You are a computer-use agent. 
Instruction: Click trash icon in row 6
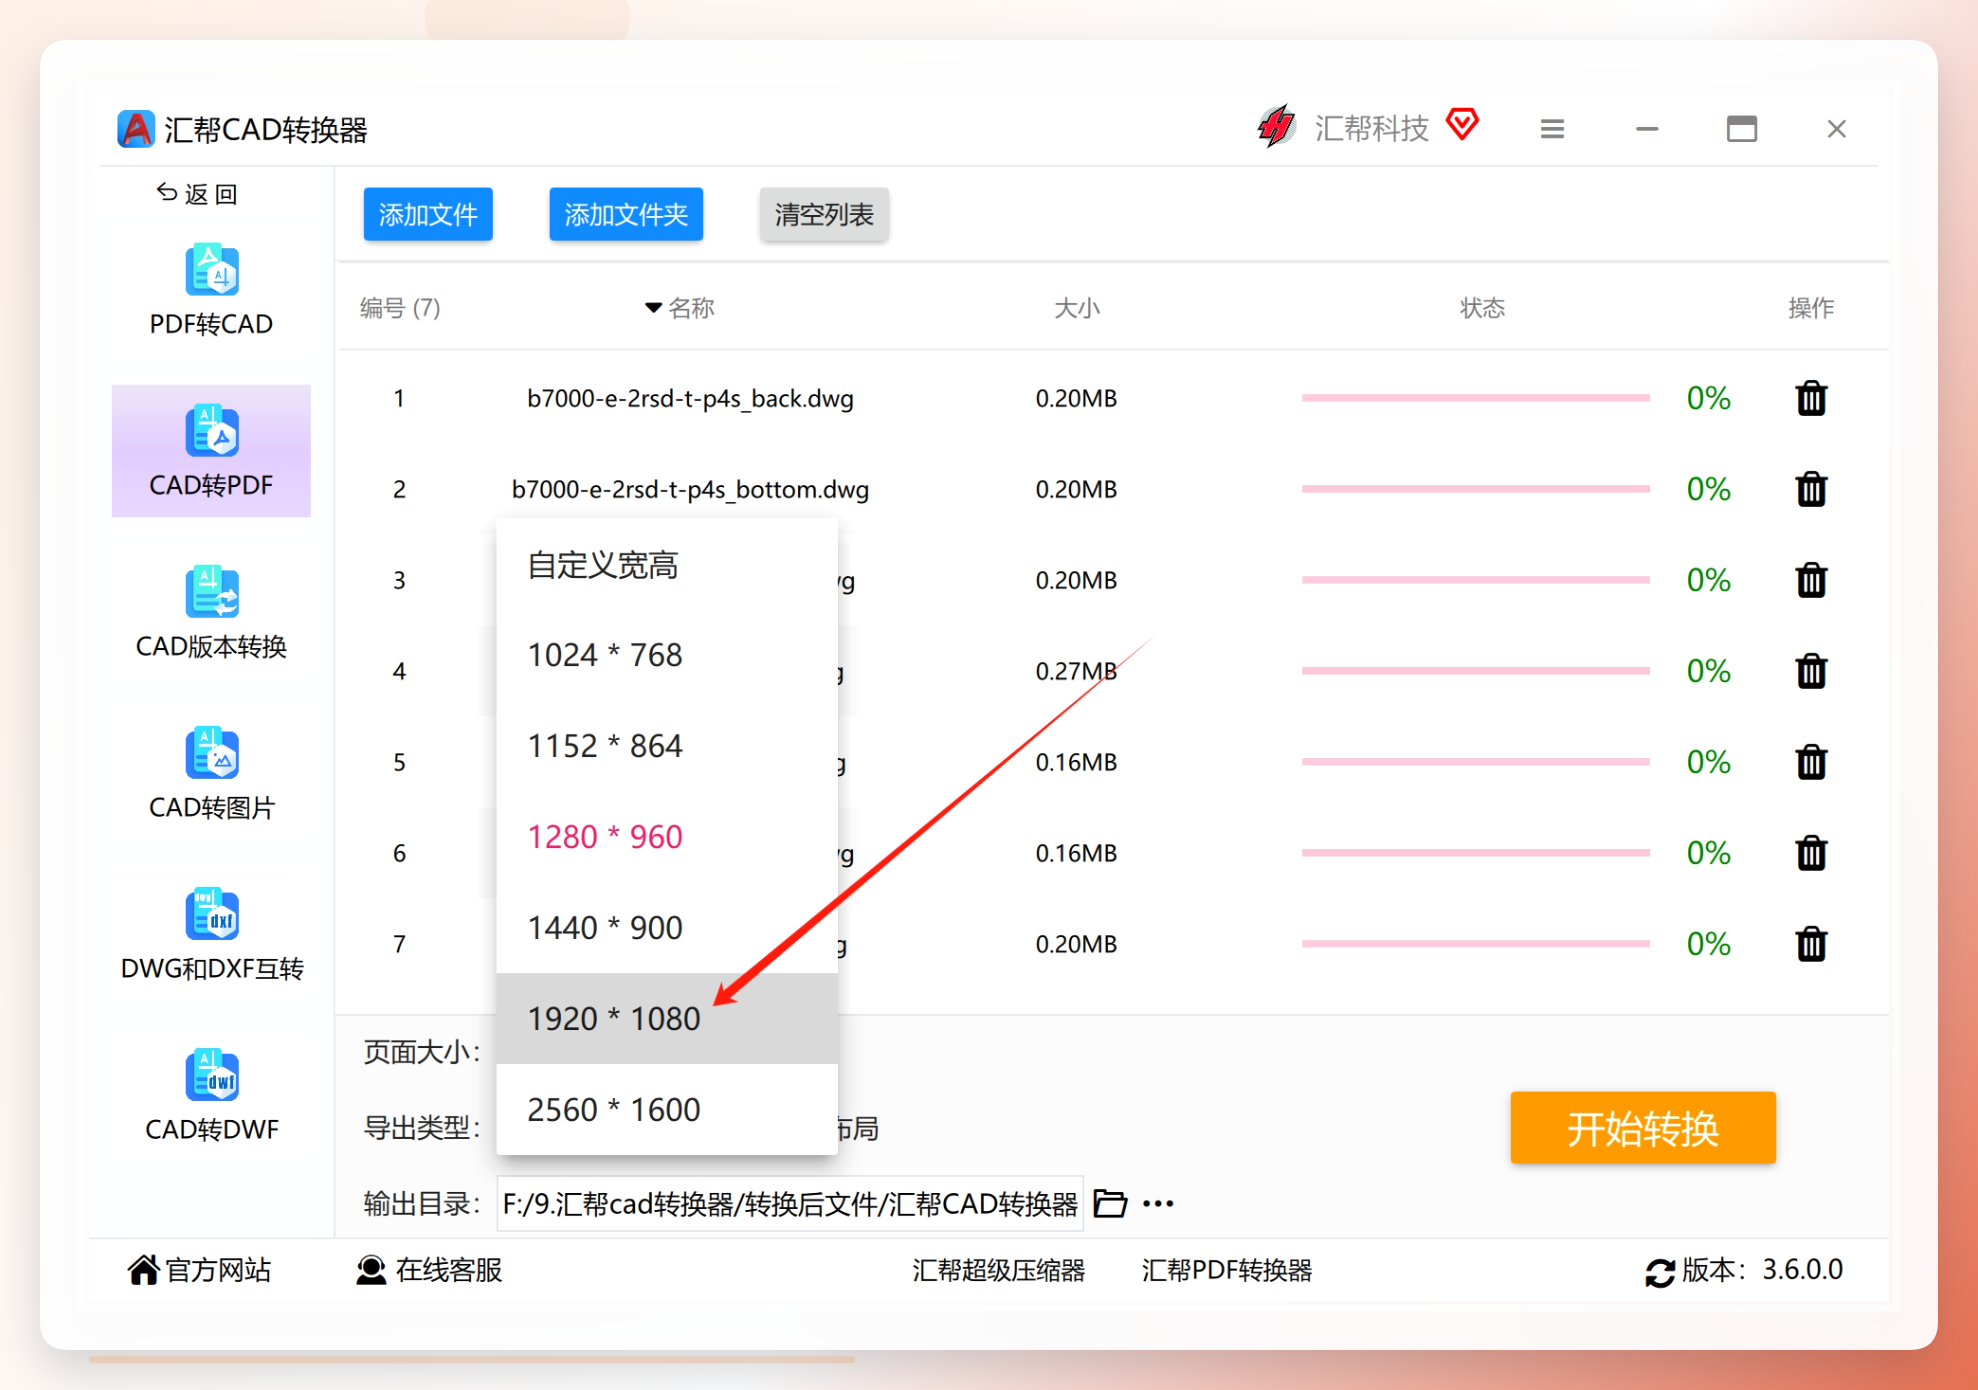[x=1811, y=853]
